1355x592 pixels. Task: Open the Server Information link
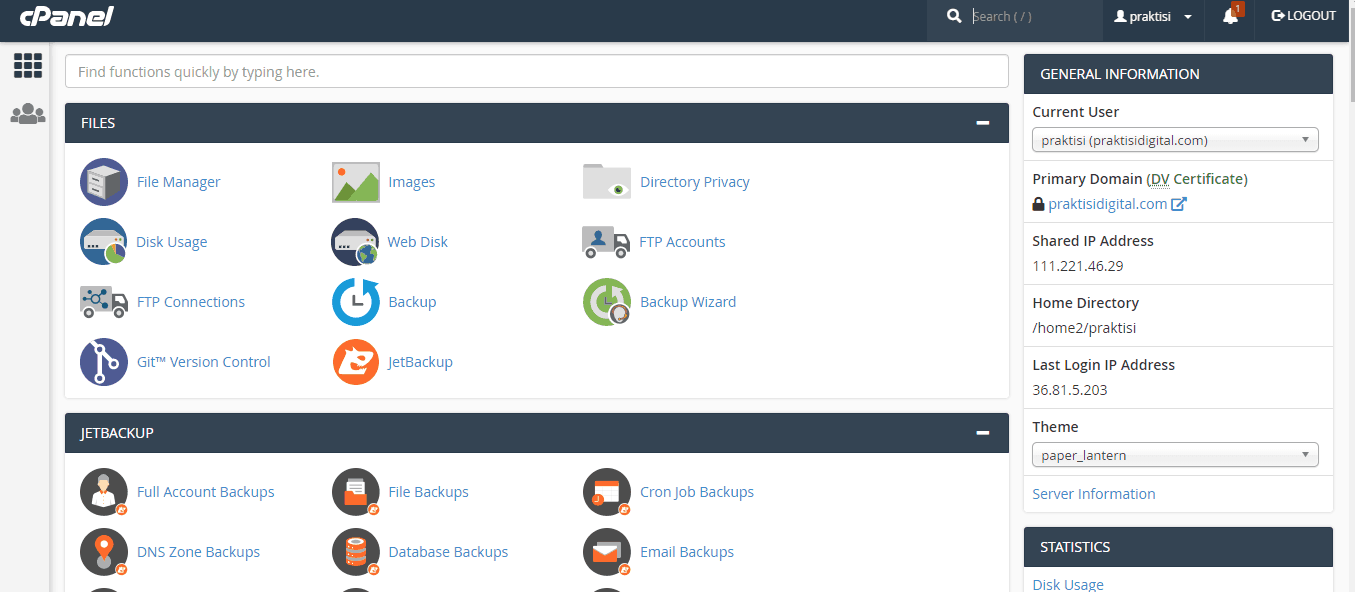coord(1093,494)
